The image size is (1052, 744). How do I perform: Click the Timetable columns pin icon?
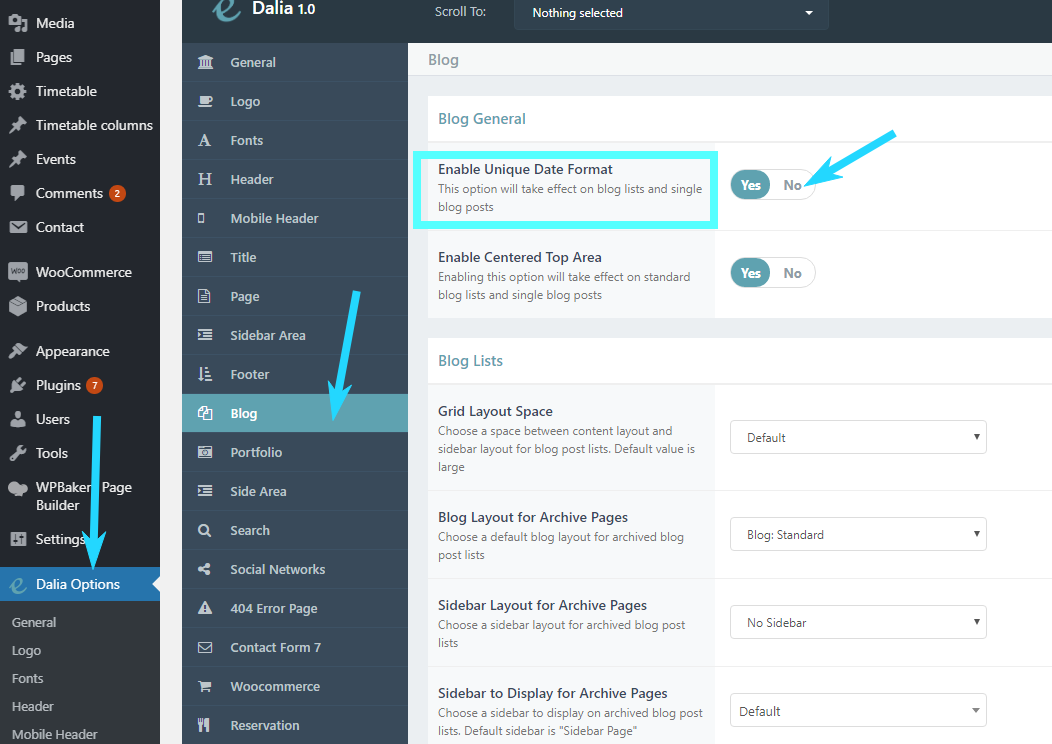click(x=18, y=125)
